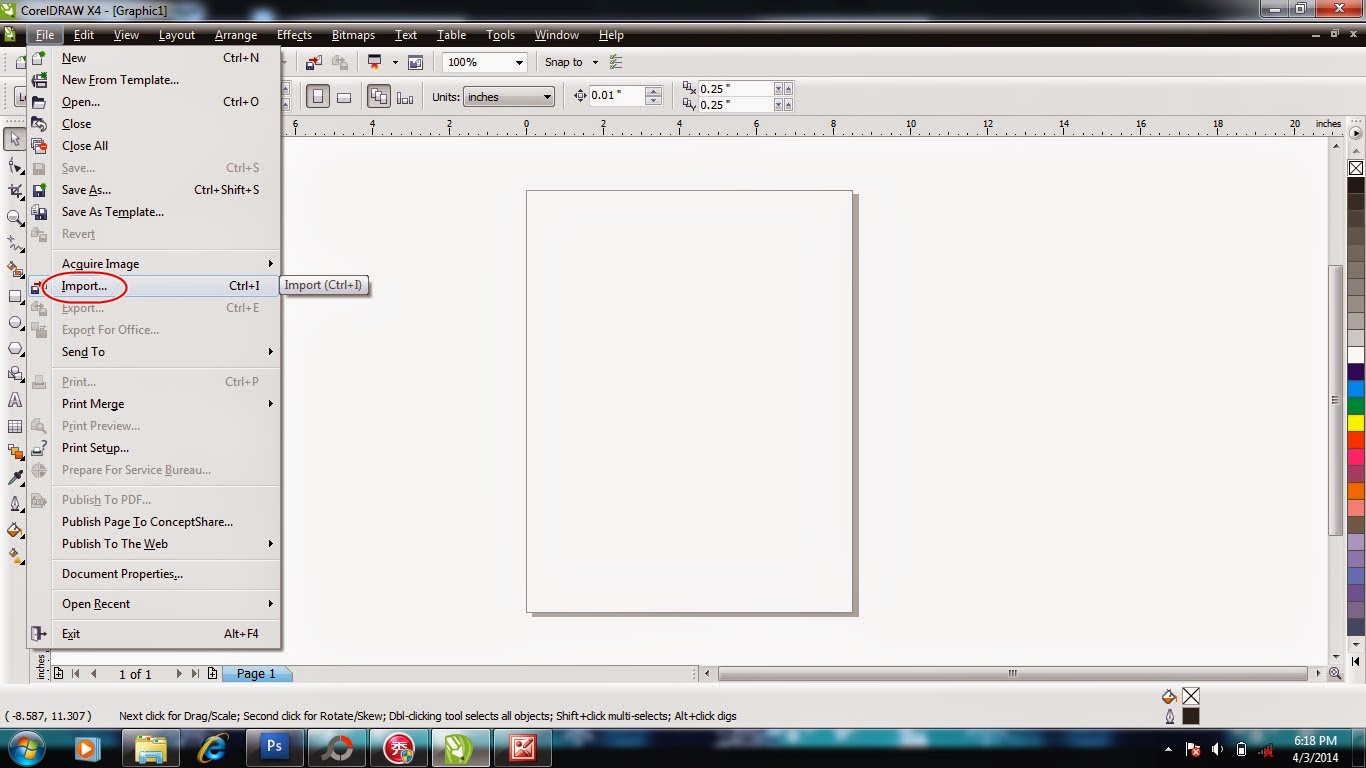Click the horizontal duplicate distance field
Image resolution: width=1366 pixels, height=768 pixels.
coord(735,89)
